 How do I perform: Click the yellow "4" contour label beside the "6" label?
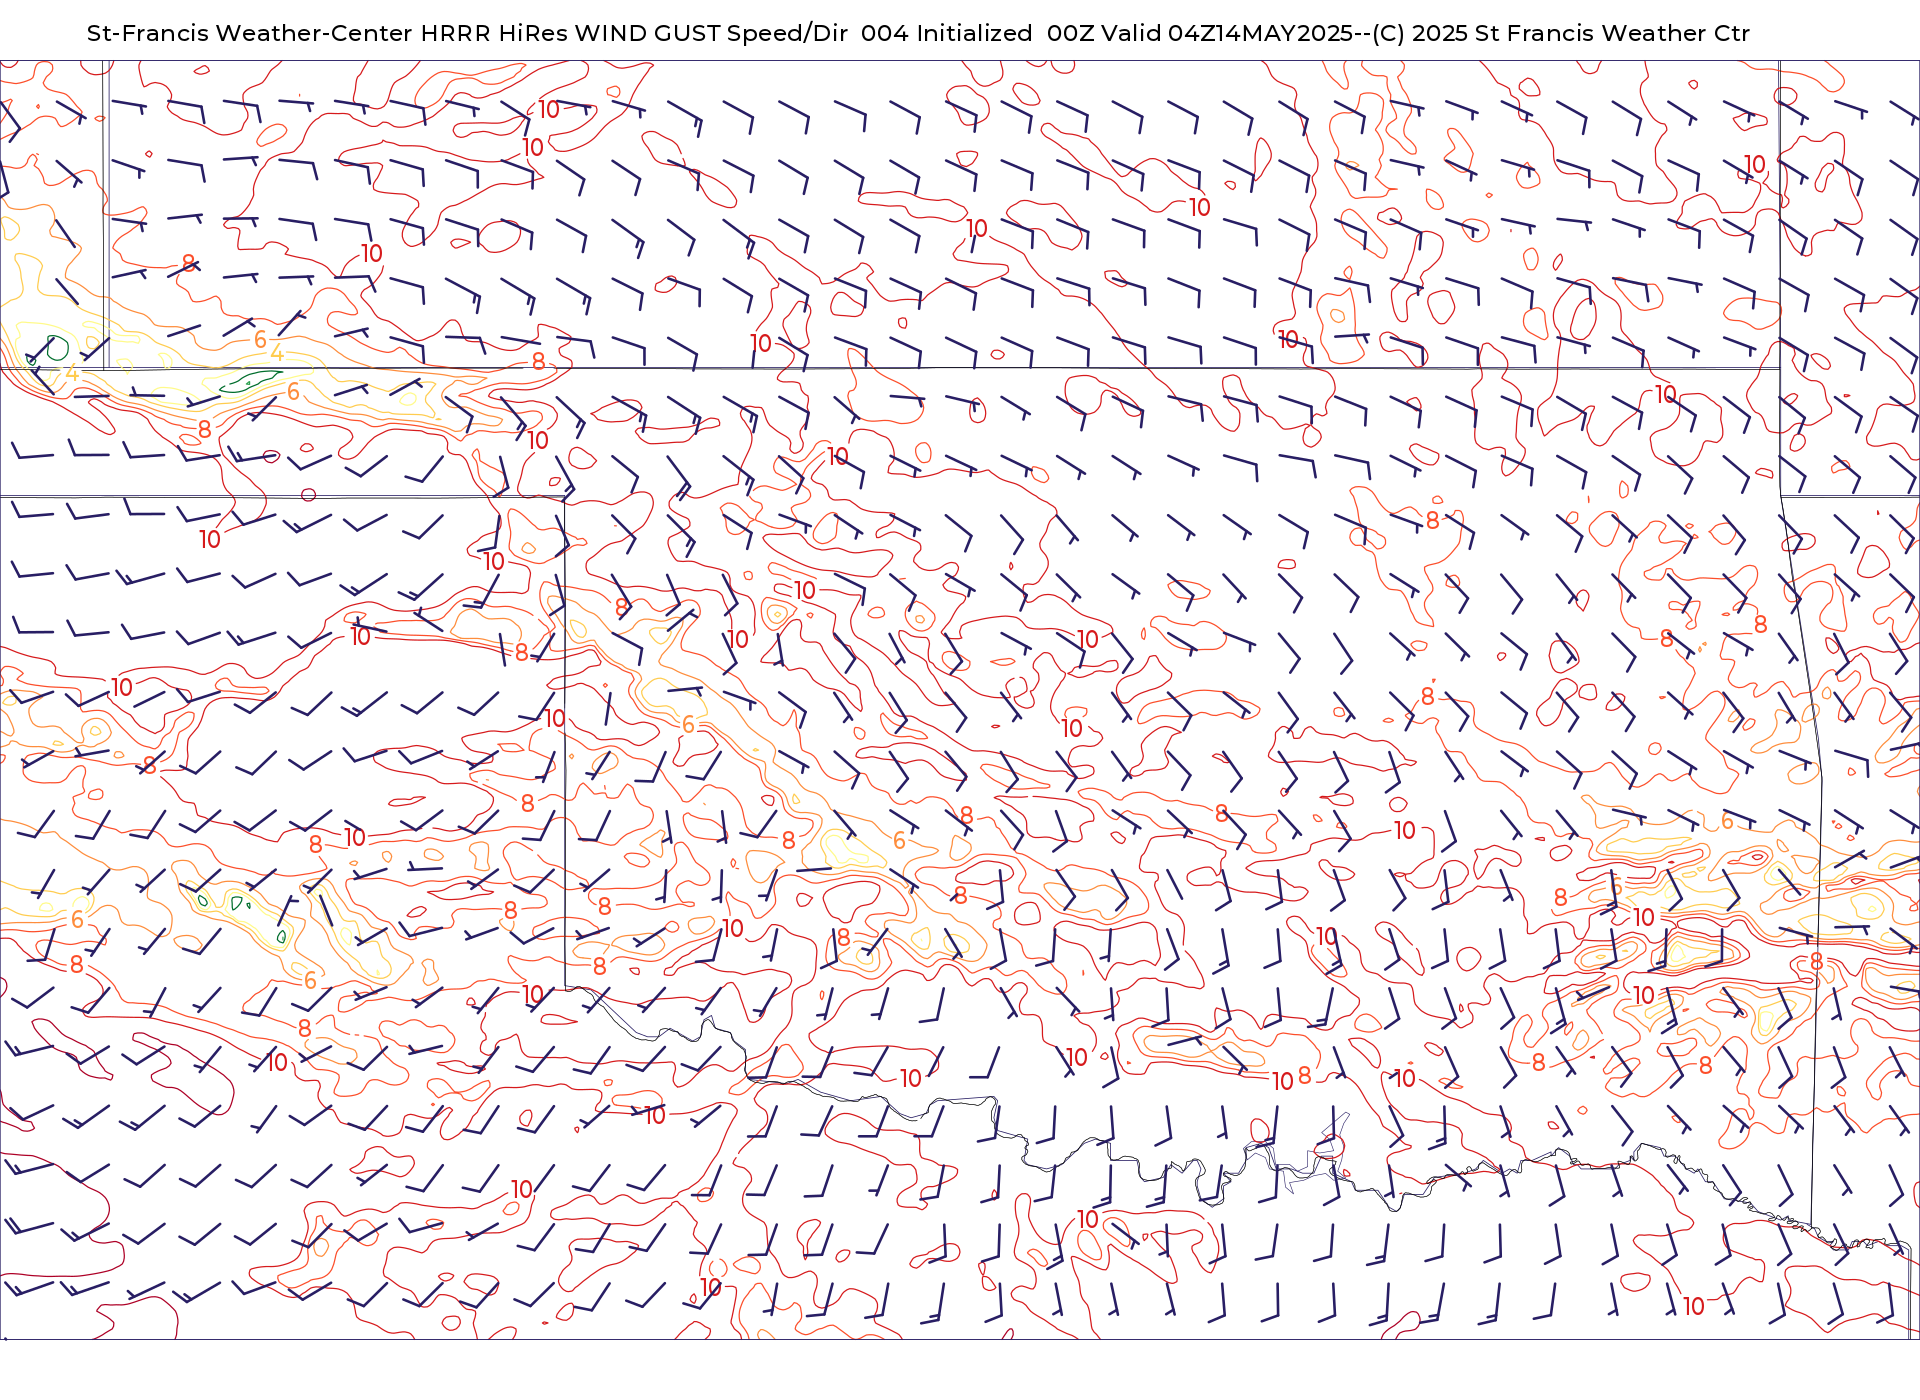point(277,354)
